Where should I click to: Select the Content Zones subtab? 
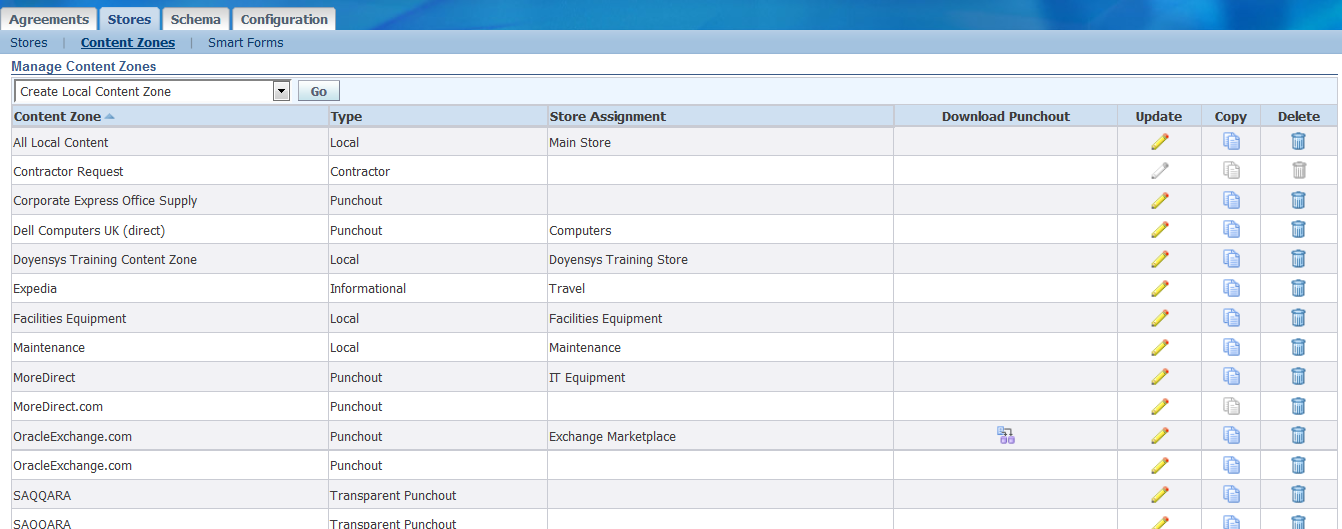pos(128,43)
